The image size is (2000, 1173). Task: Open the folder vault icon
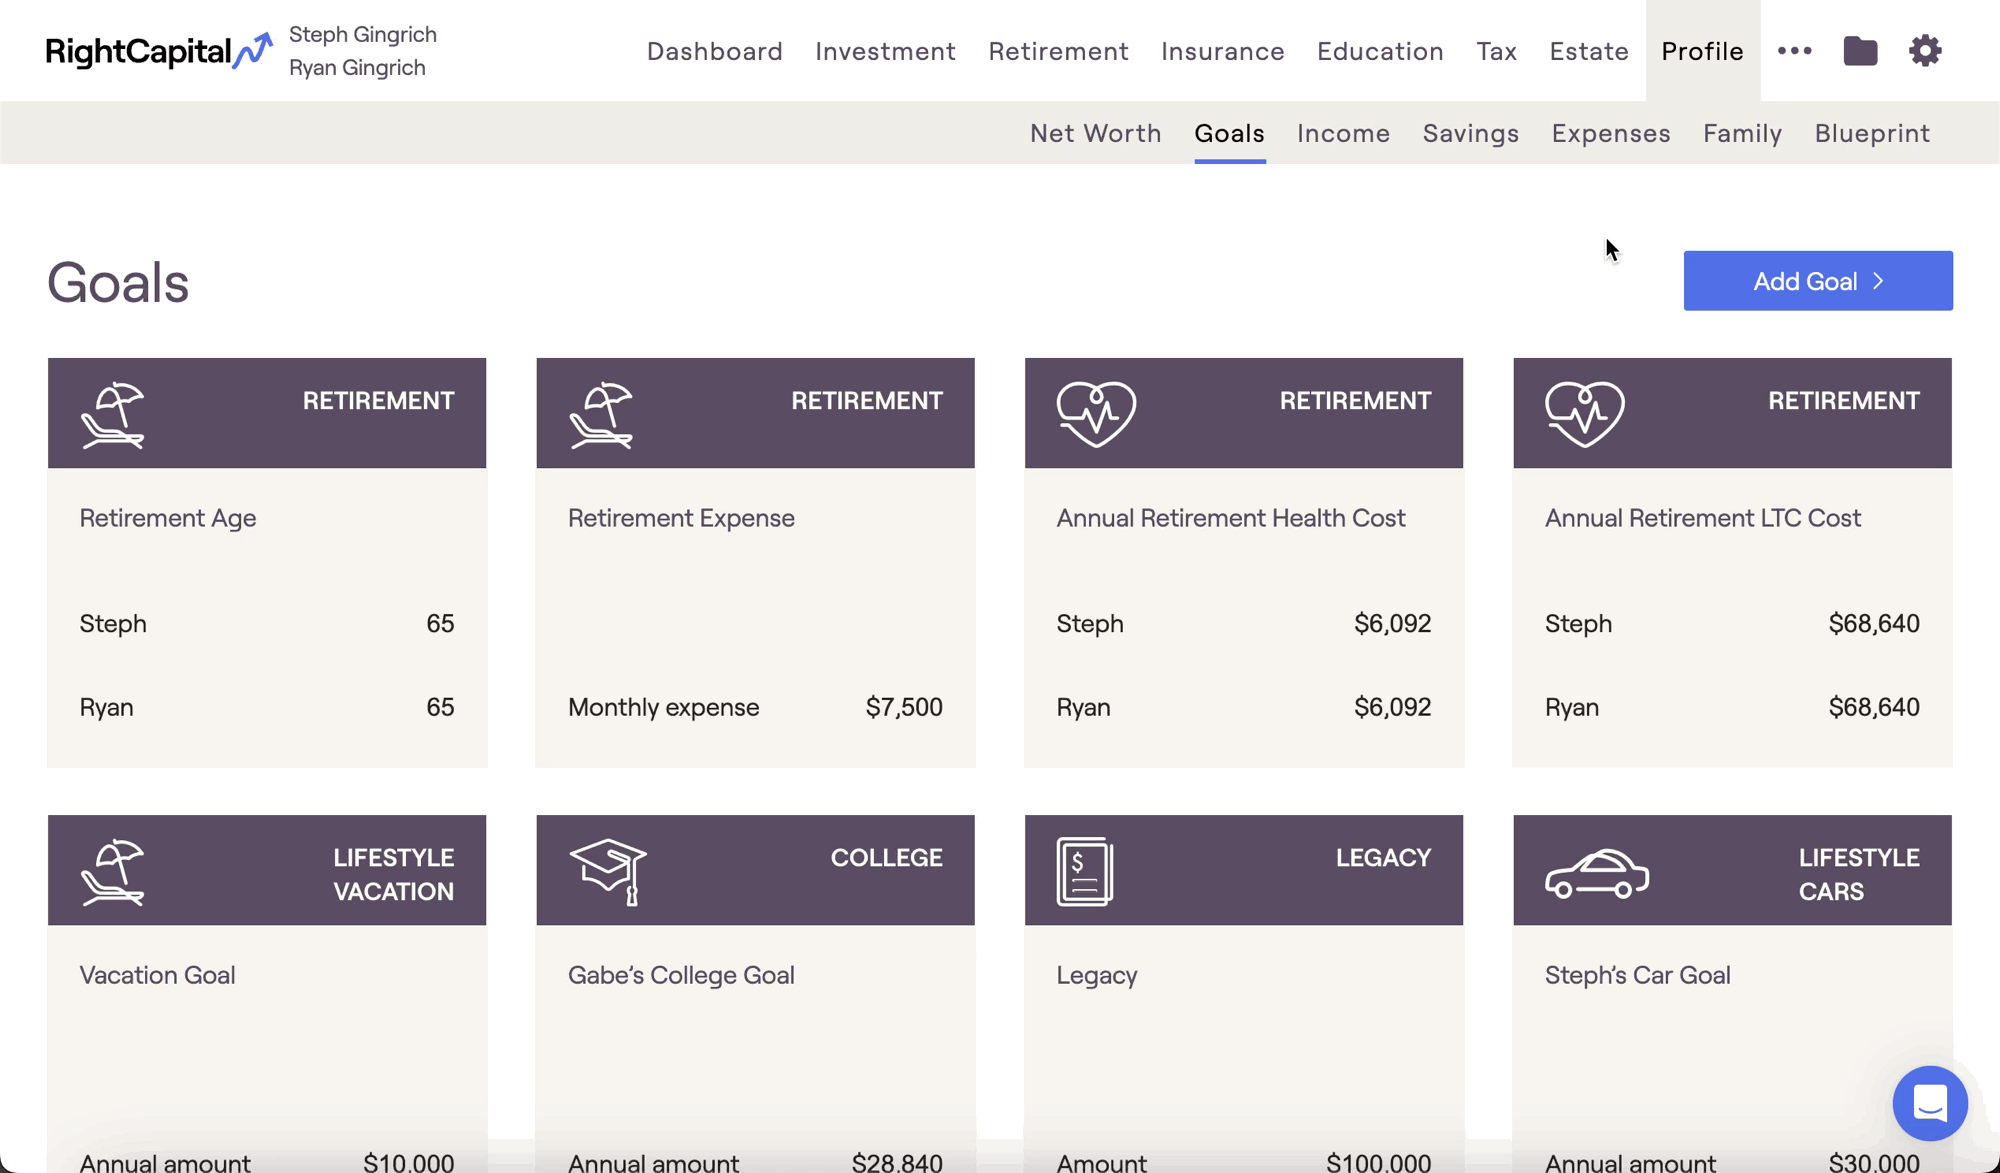[x=1860, y=51]
